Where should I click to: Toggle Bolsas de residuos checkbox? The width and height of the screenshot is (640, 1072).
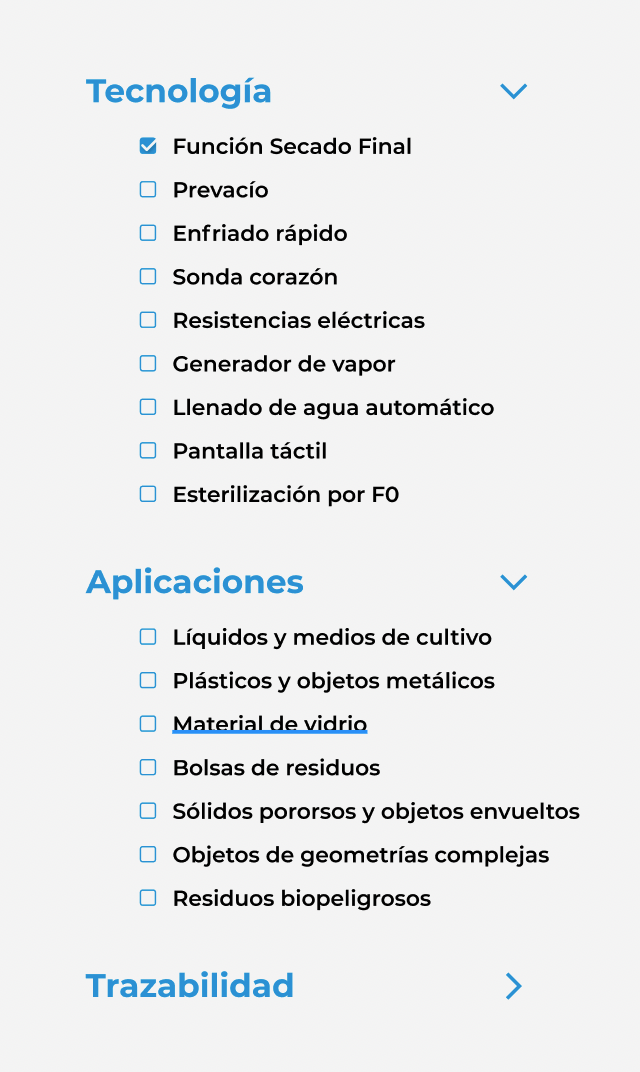tap(148, 767)
